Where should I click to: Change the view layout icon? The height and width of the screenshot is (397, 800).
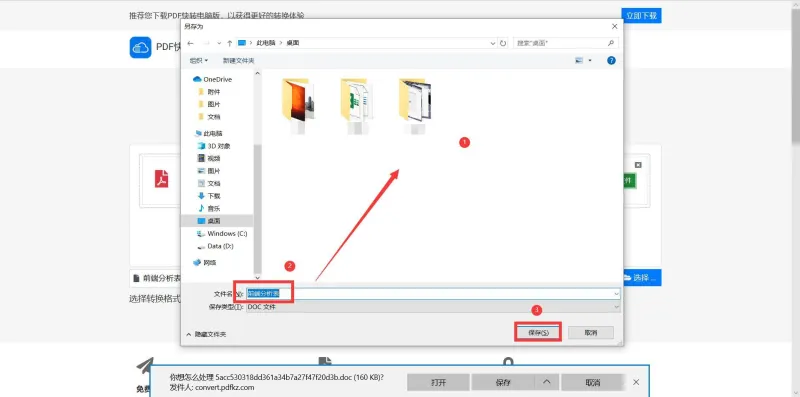[579, 60]
